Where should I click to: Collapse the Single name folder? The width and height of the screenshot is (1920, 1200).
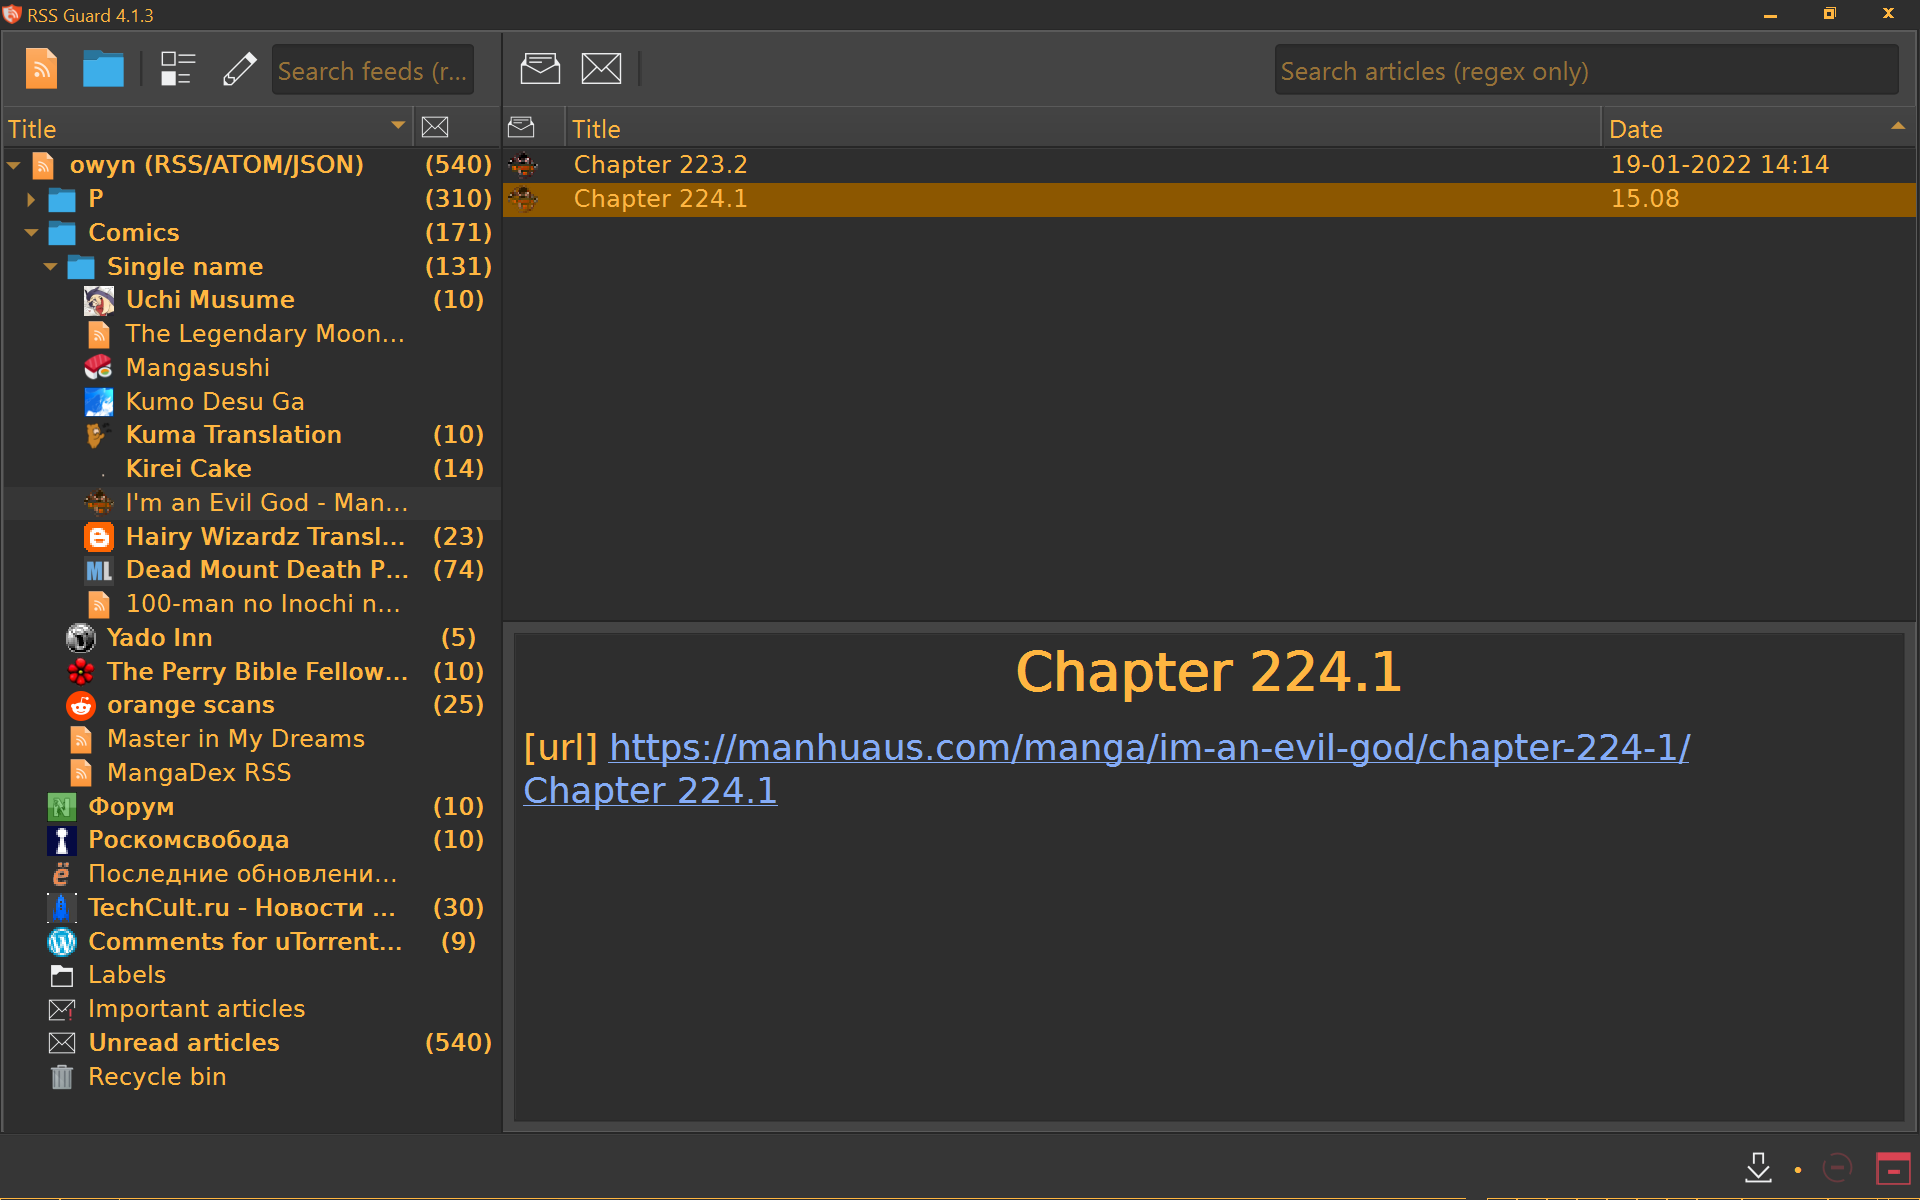click(50, 267)
